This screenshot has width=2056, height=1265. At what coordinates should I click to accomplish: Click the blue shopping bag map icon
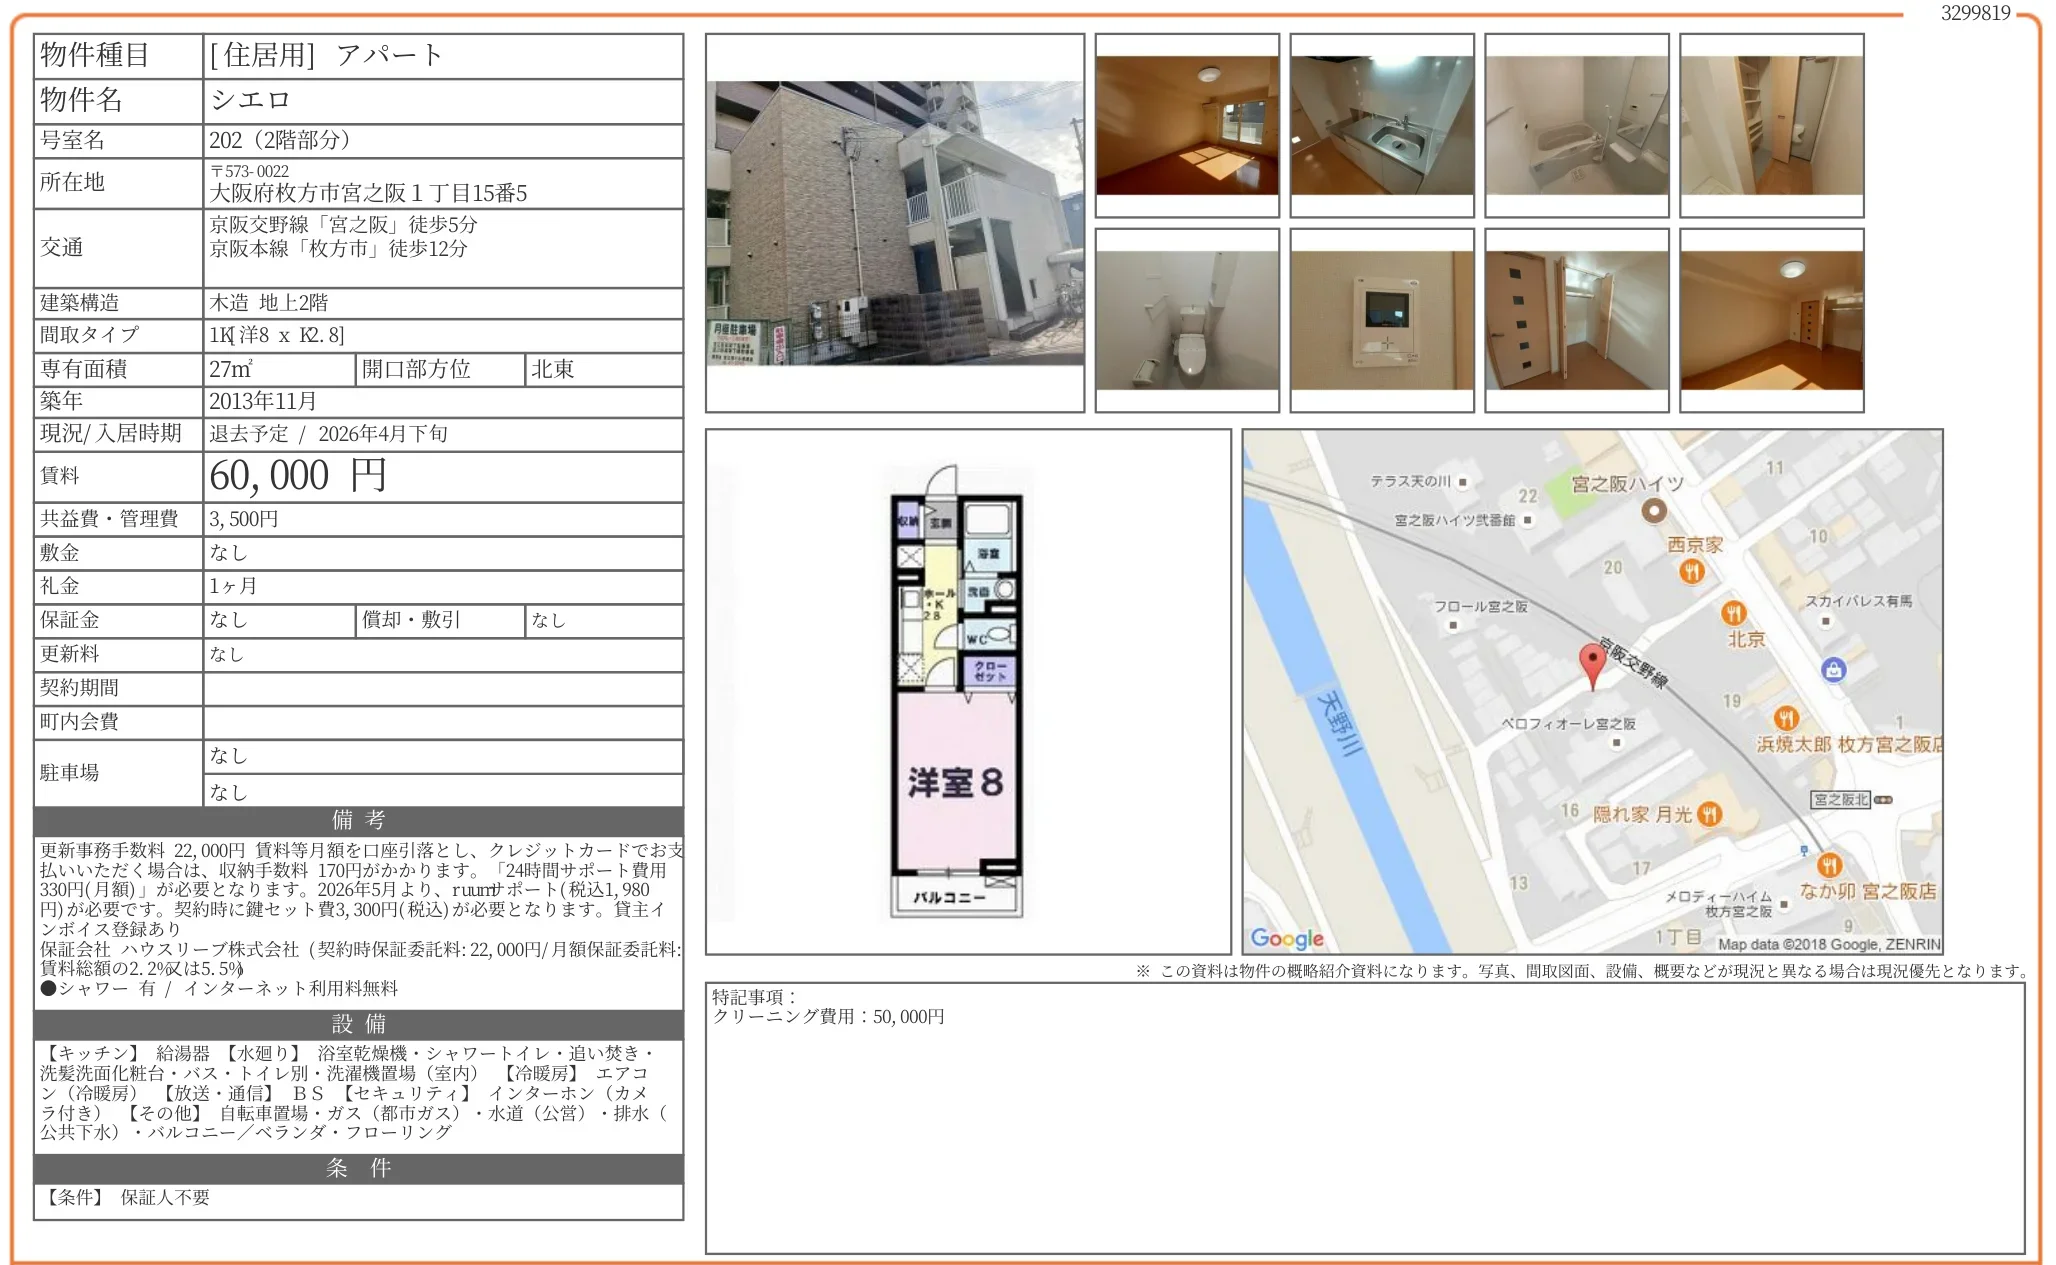1833,670
